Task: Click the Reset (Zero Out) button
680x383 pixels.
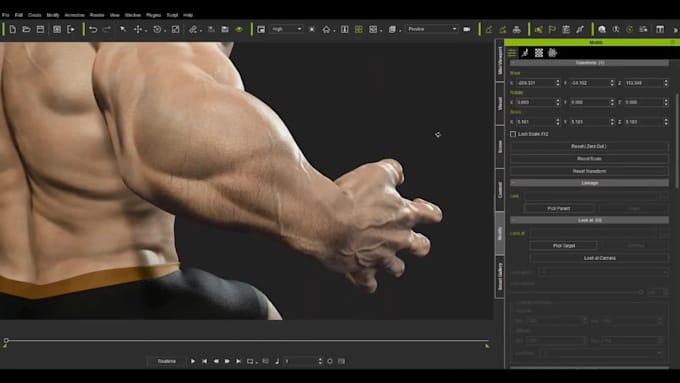Action: coord(589,147)
